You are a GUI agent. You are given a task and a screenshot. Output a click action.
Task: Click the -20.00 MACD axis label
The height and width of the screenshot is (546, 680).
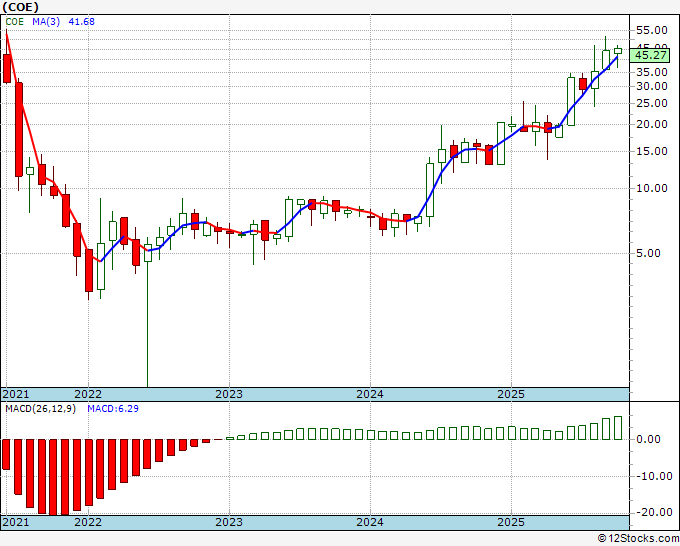654,512
